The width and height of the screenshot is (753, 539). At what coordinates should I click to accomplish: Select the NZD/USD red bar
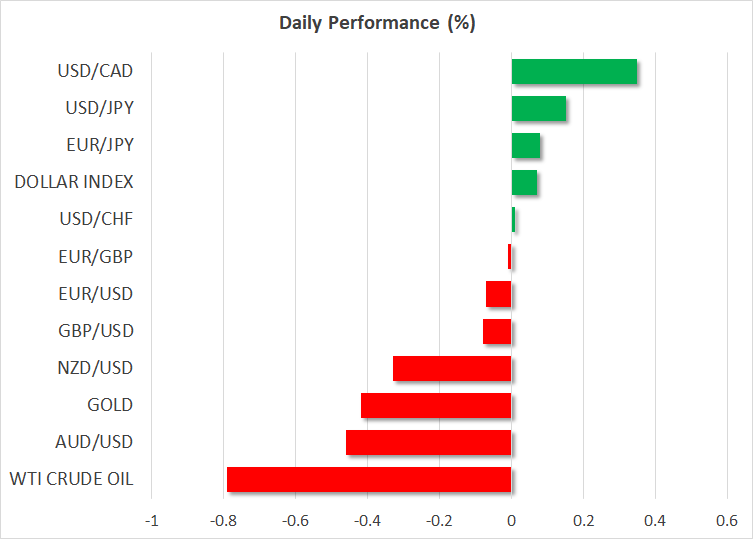(x=452, y=368)
